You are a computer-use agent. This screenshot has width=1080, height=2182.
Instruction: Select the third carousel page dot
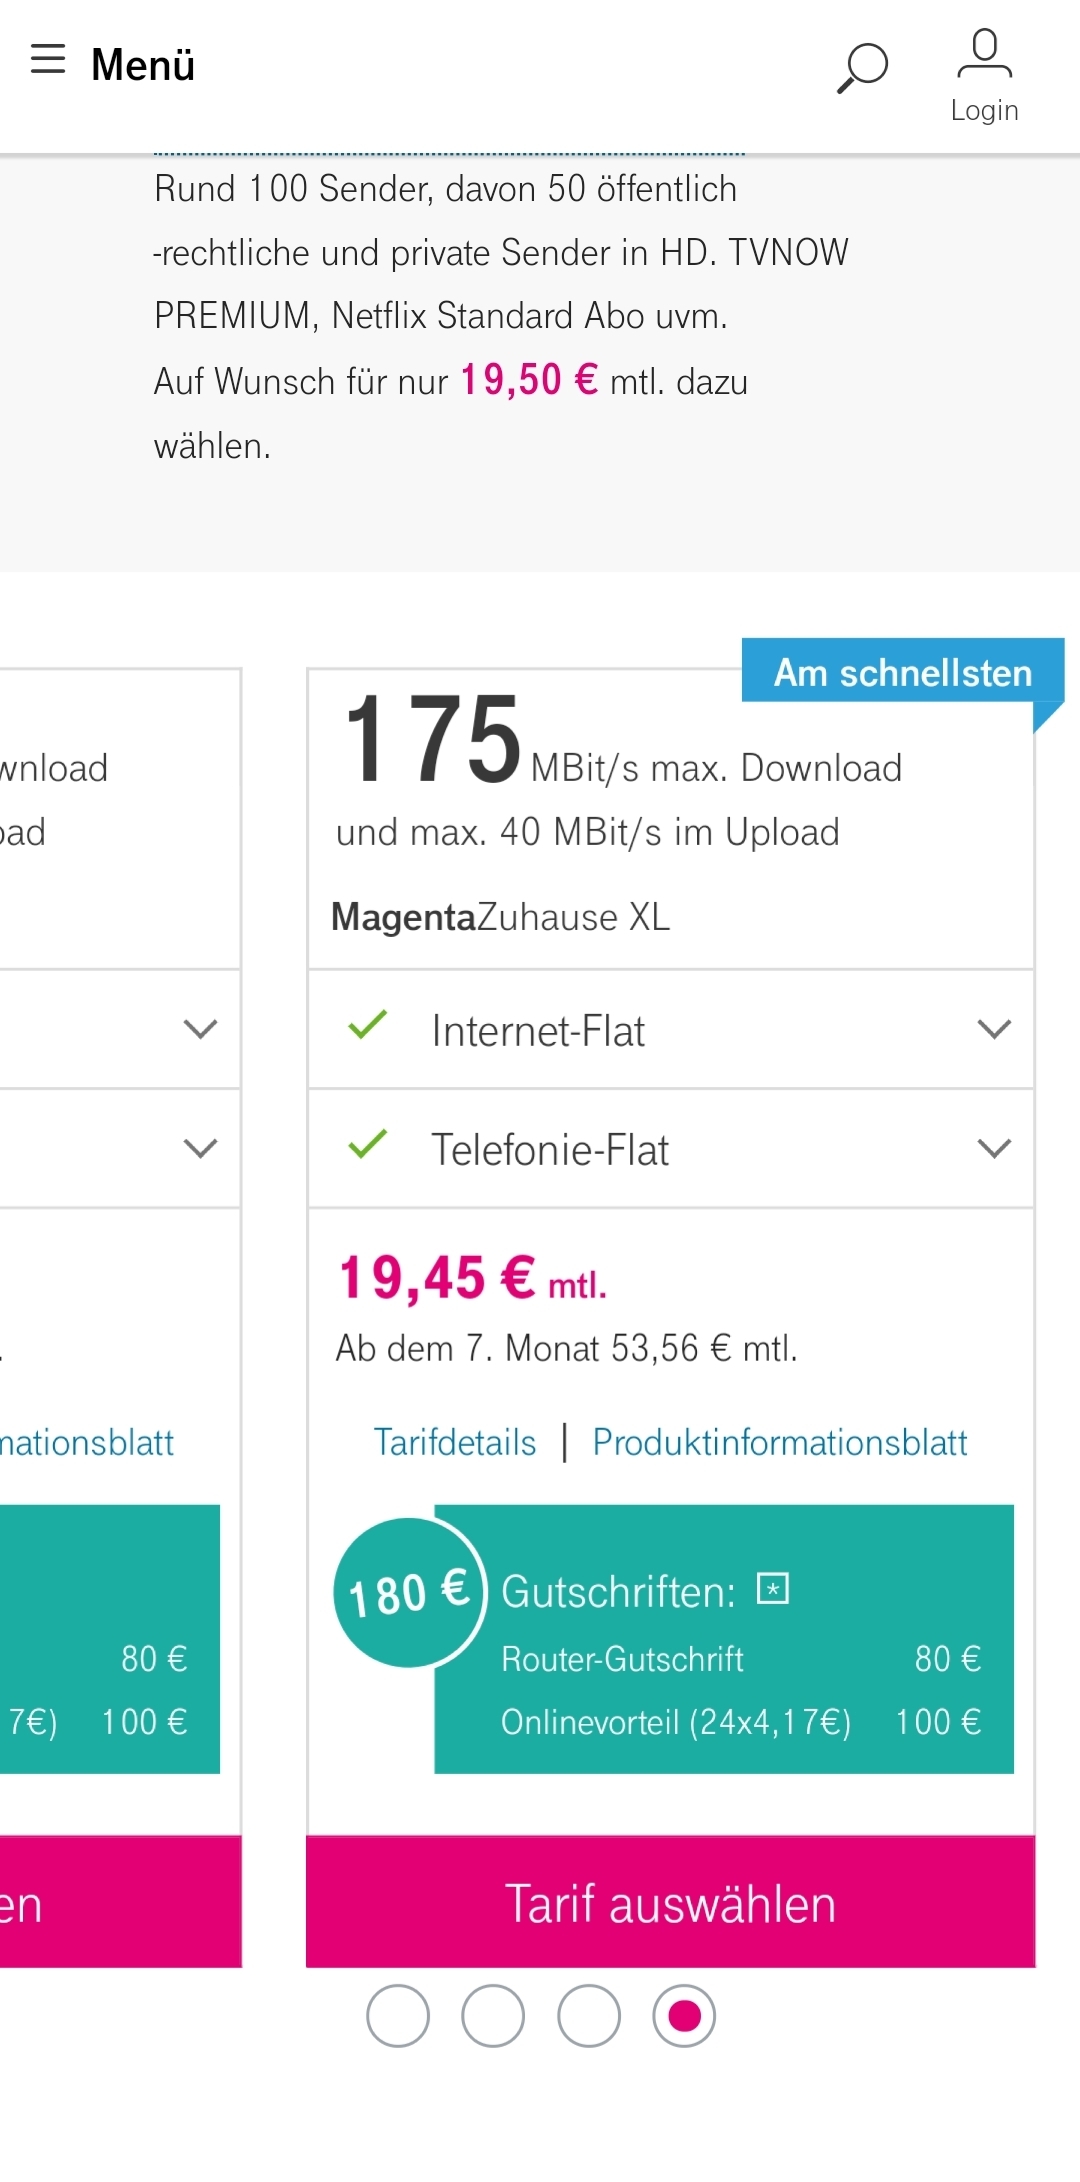[x=589, y=2016]
